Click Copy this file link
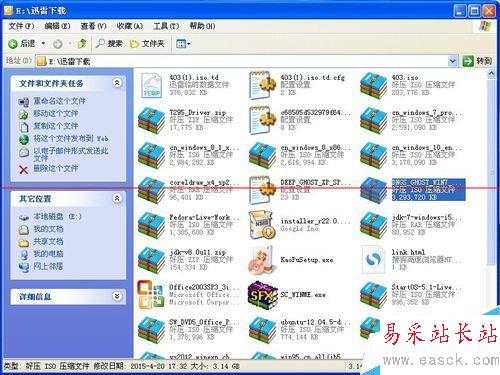This screenshot has width=500, height=375. tap(55, 126)
